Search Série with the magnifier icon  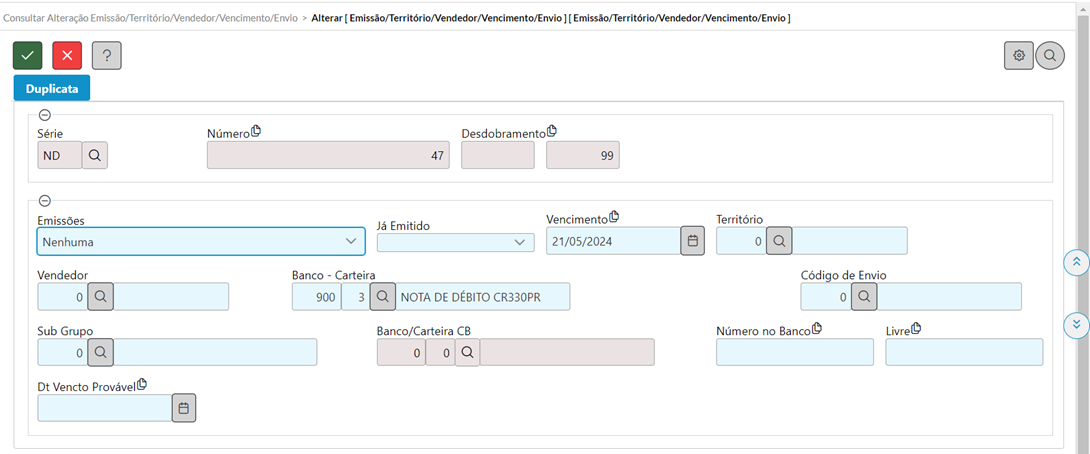coord(95,156)
